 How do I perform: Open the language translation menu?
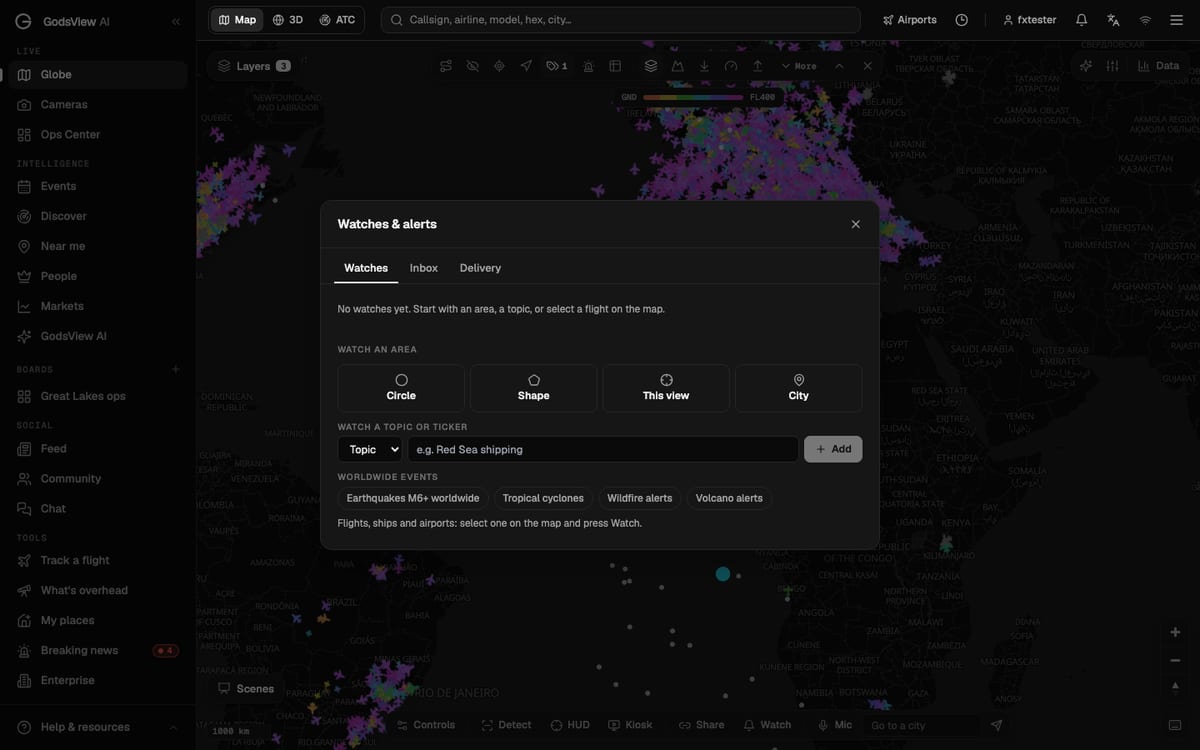click(1113, 20)
